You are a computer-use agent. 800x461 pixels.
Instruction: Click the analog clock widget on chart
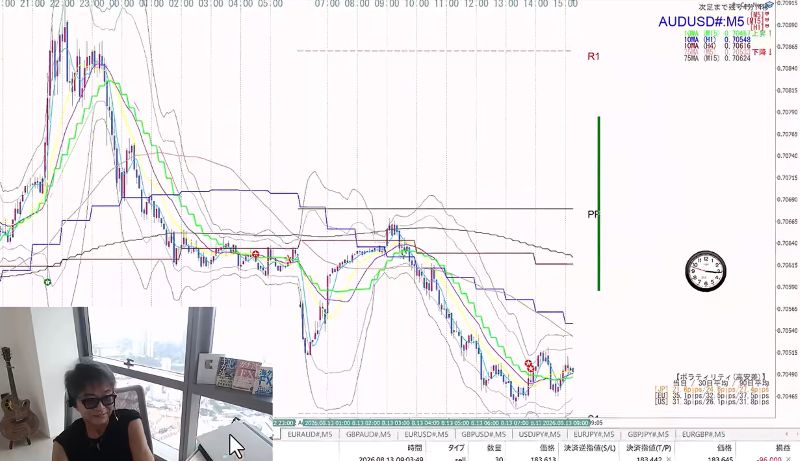(706, 271)
